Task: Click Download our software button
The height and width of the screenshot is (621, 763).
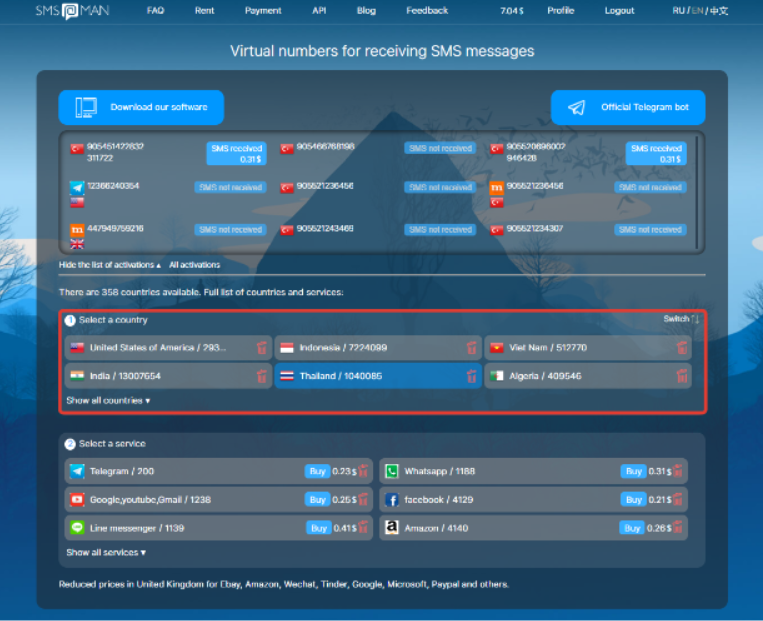Action: tap(141, 108)
